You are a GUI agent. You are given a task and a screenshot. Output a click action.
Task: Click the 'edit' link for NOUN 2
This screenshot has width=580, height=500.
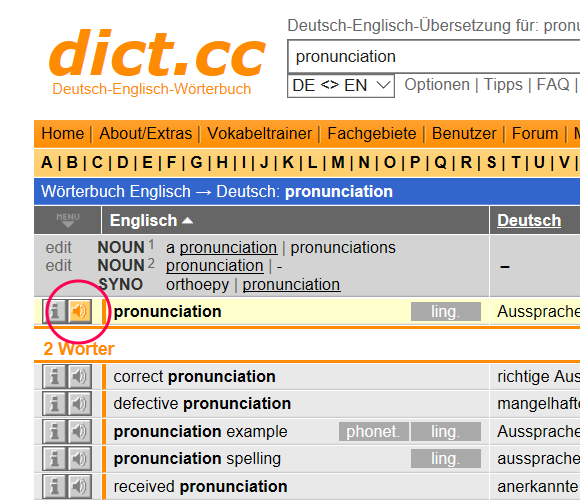coord(58,266)
